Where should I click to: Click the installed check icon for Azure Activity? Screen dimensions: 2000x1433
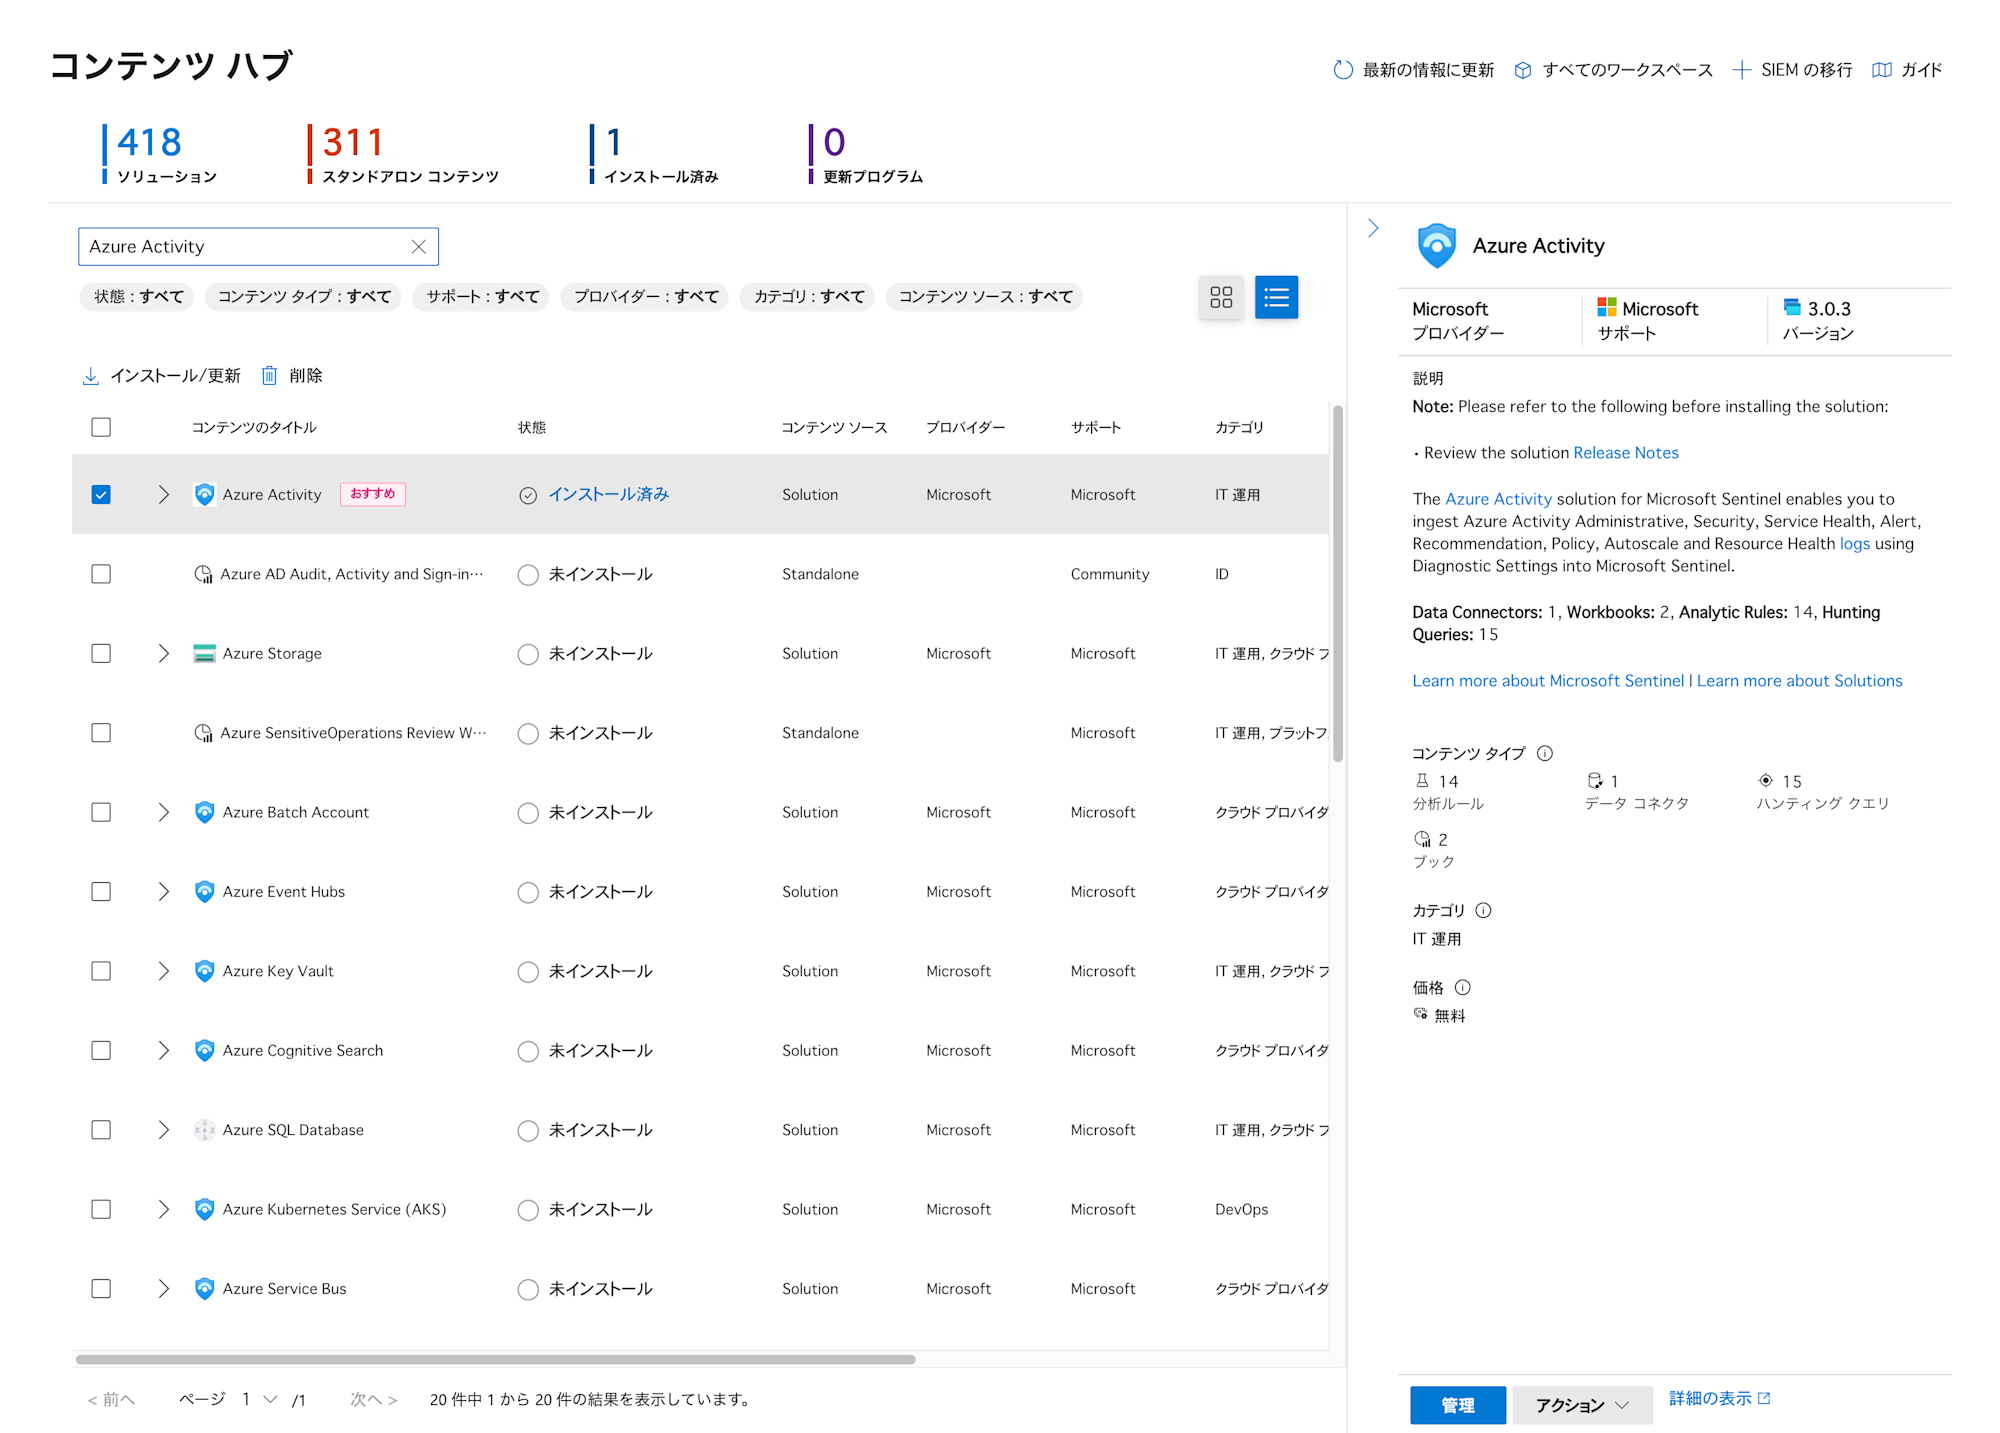528,495
